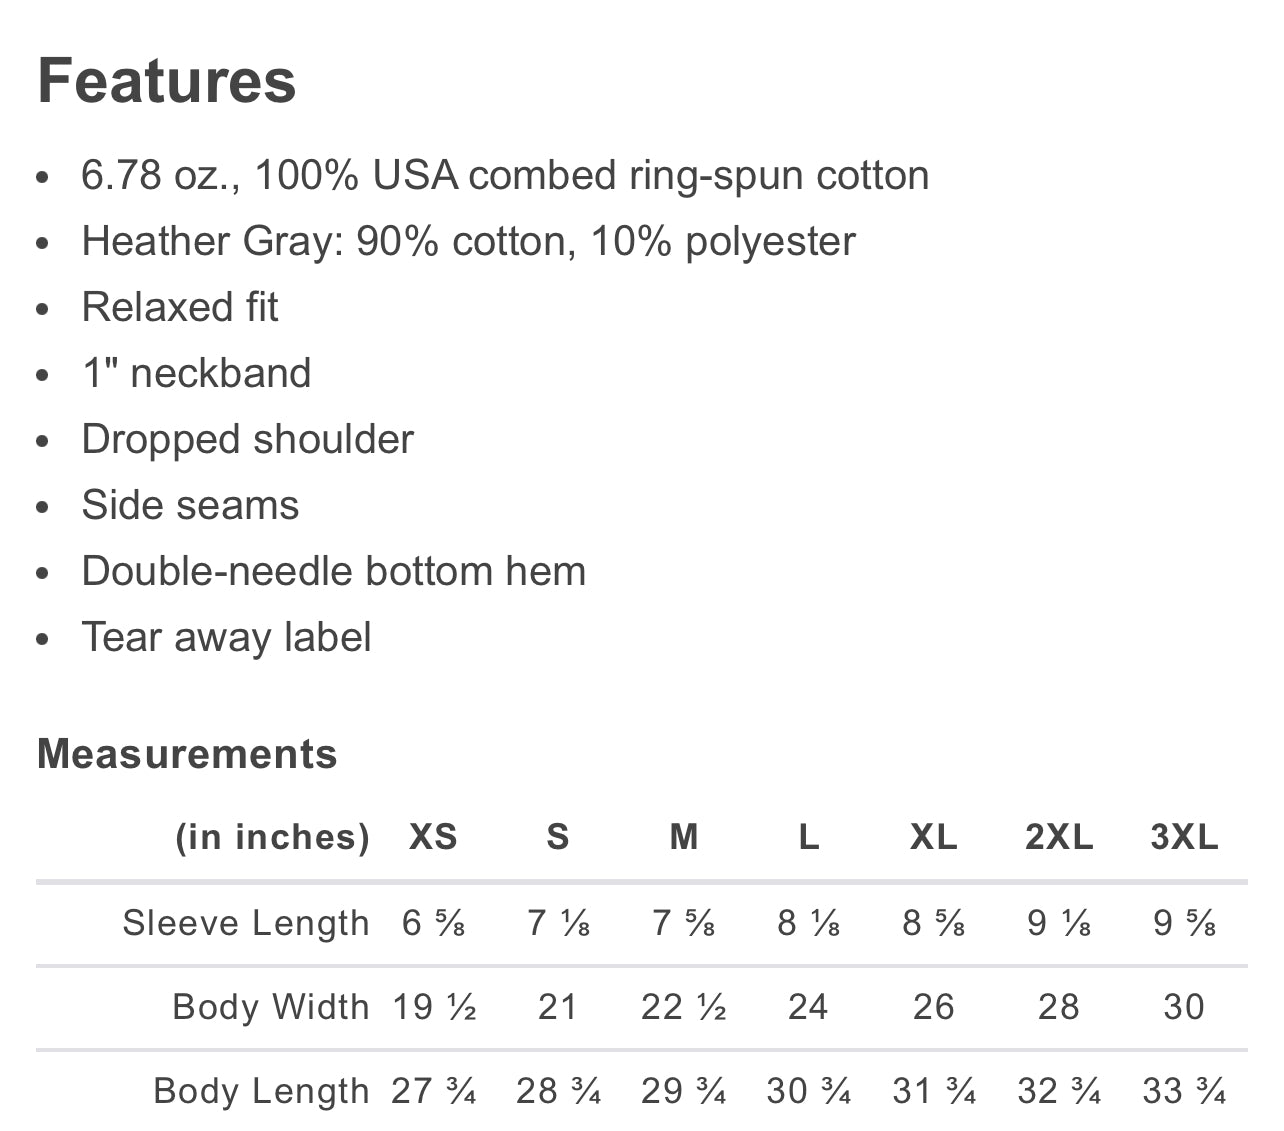Screen dimensions: 1284x1131
Task: Click the Sleeve Length value 6 ⅝
Action: click(x=433, y=922)
